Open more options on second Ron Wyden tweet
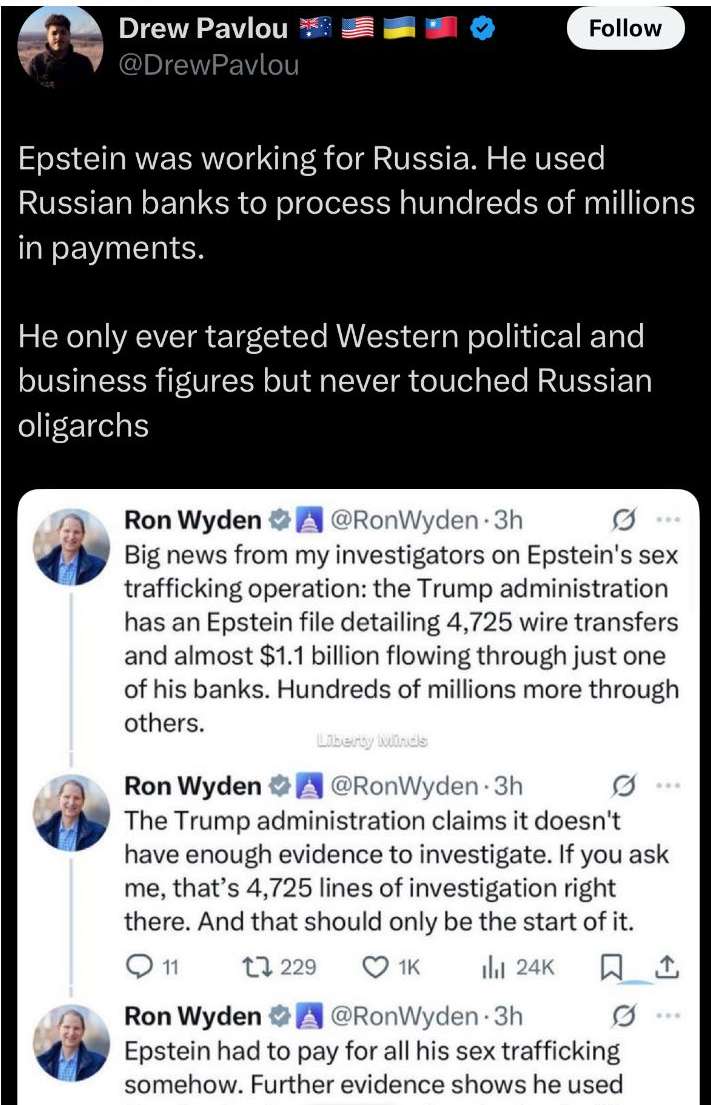The width and height of the screenshot is (711, 1105). click(x=667, y=786)
